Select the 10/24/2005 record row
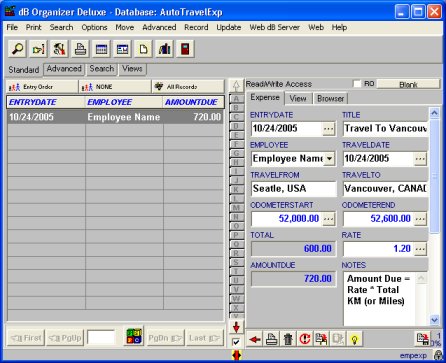Image resolution: width=446 pixels, height=363 pixels. [x=115, y=117]
